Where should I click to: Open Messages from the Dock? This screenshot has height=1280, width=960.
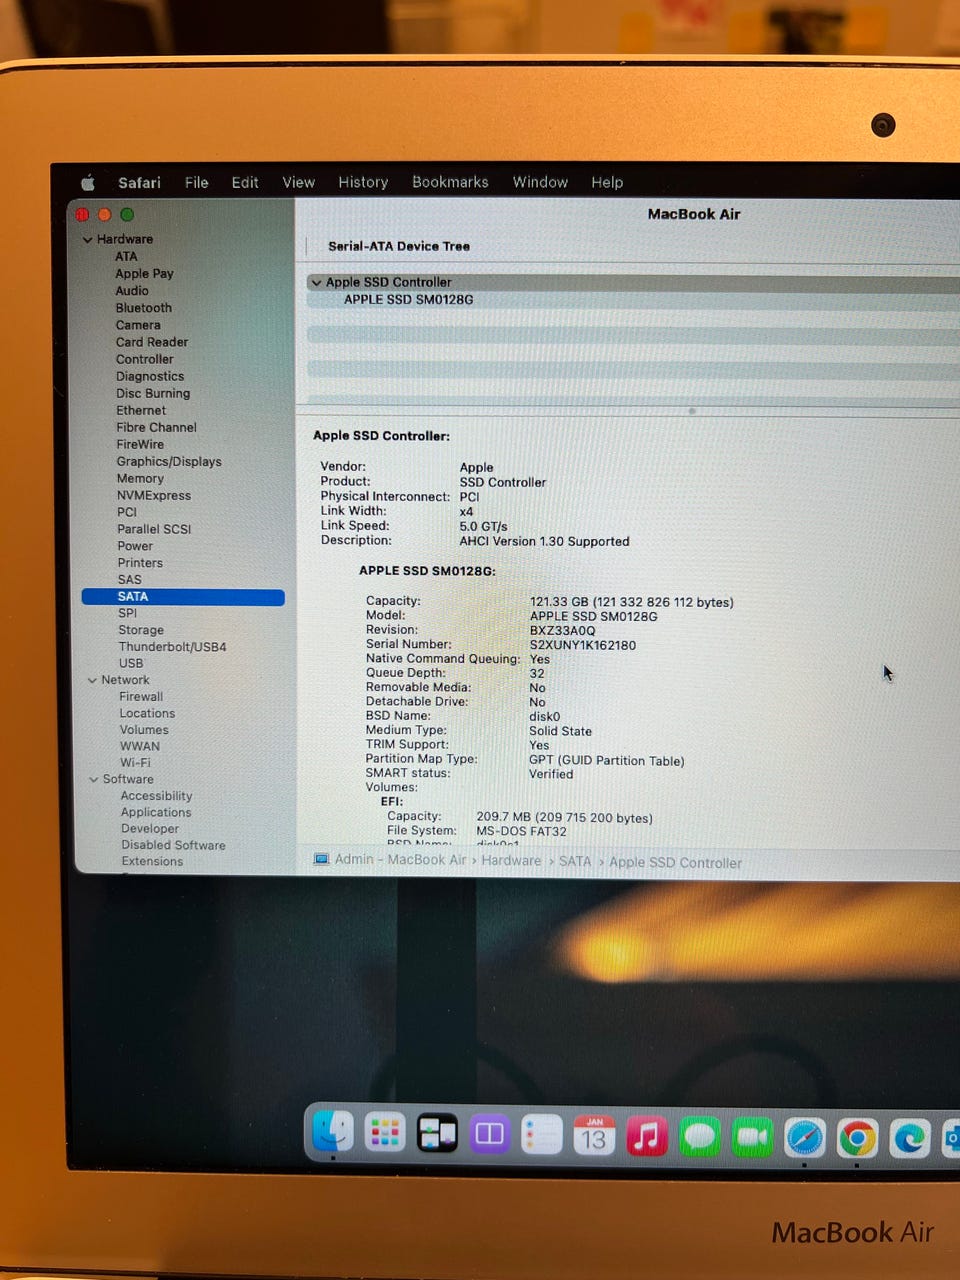pos(699,1137)
